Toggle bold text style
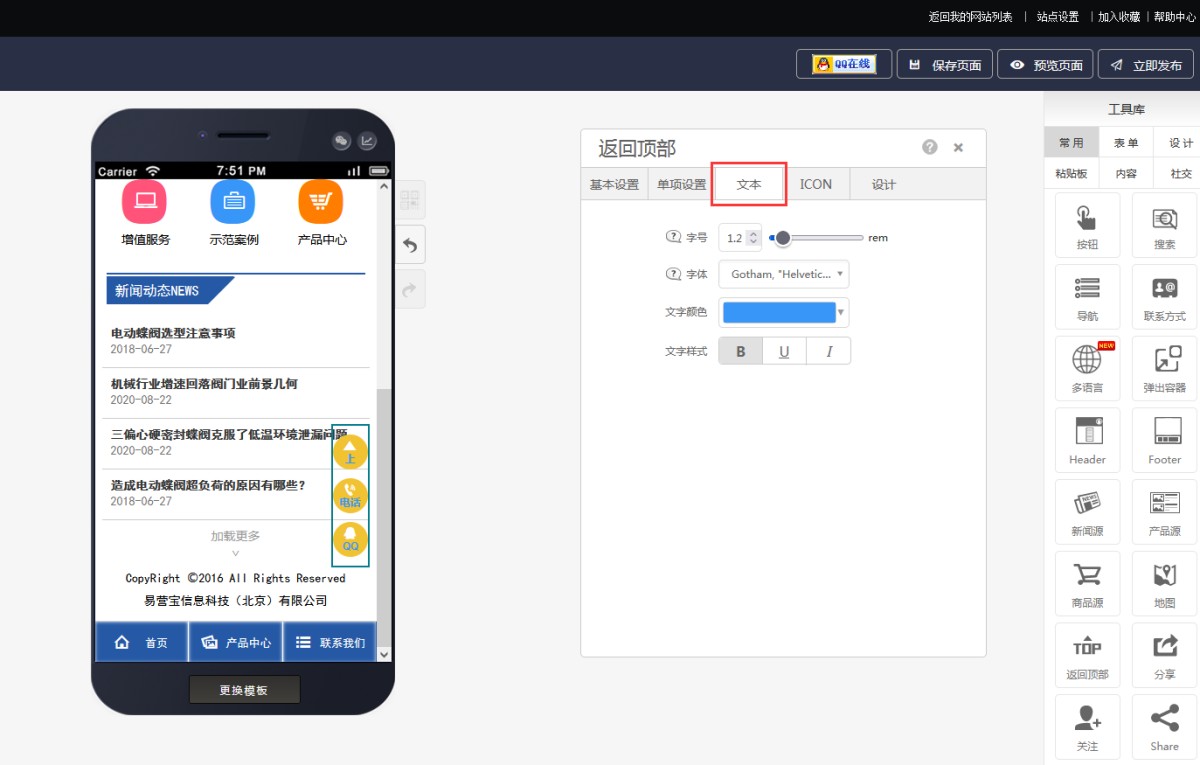1200x765 pixels. 741,351
